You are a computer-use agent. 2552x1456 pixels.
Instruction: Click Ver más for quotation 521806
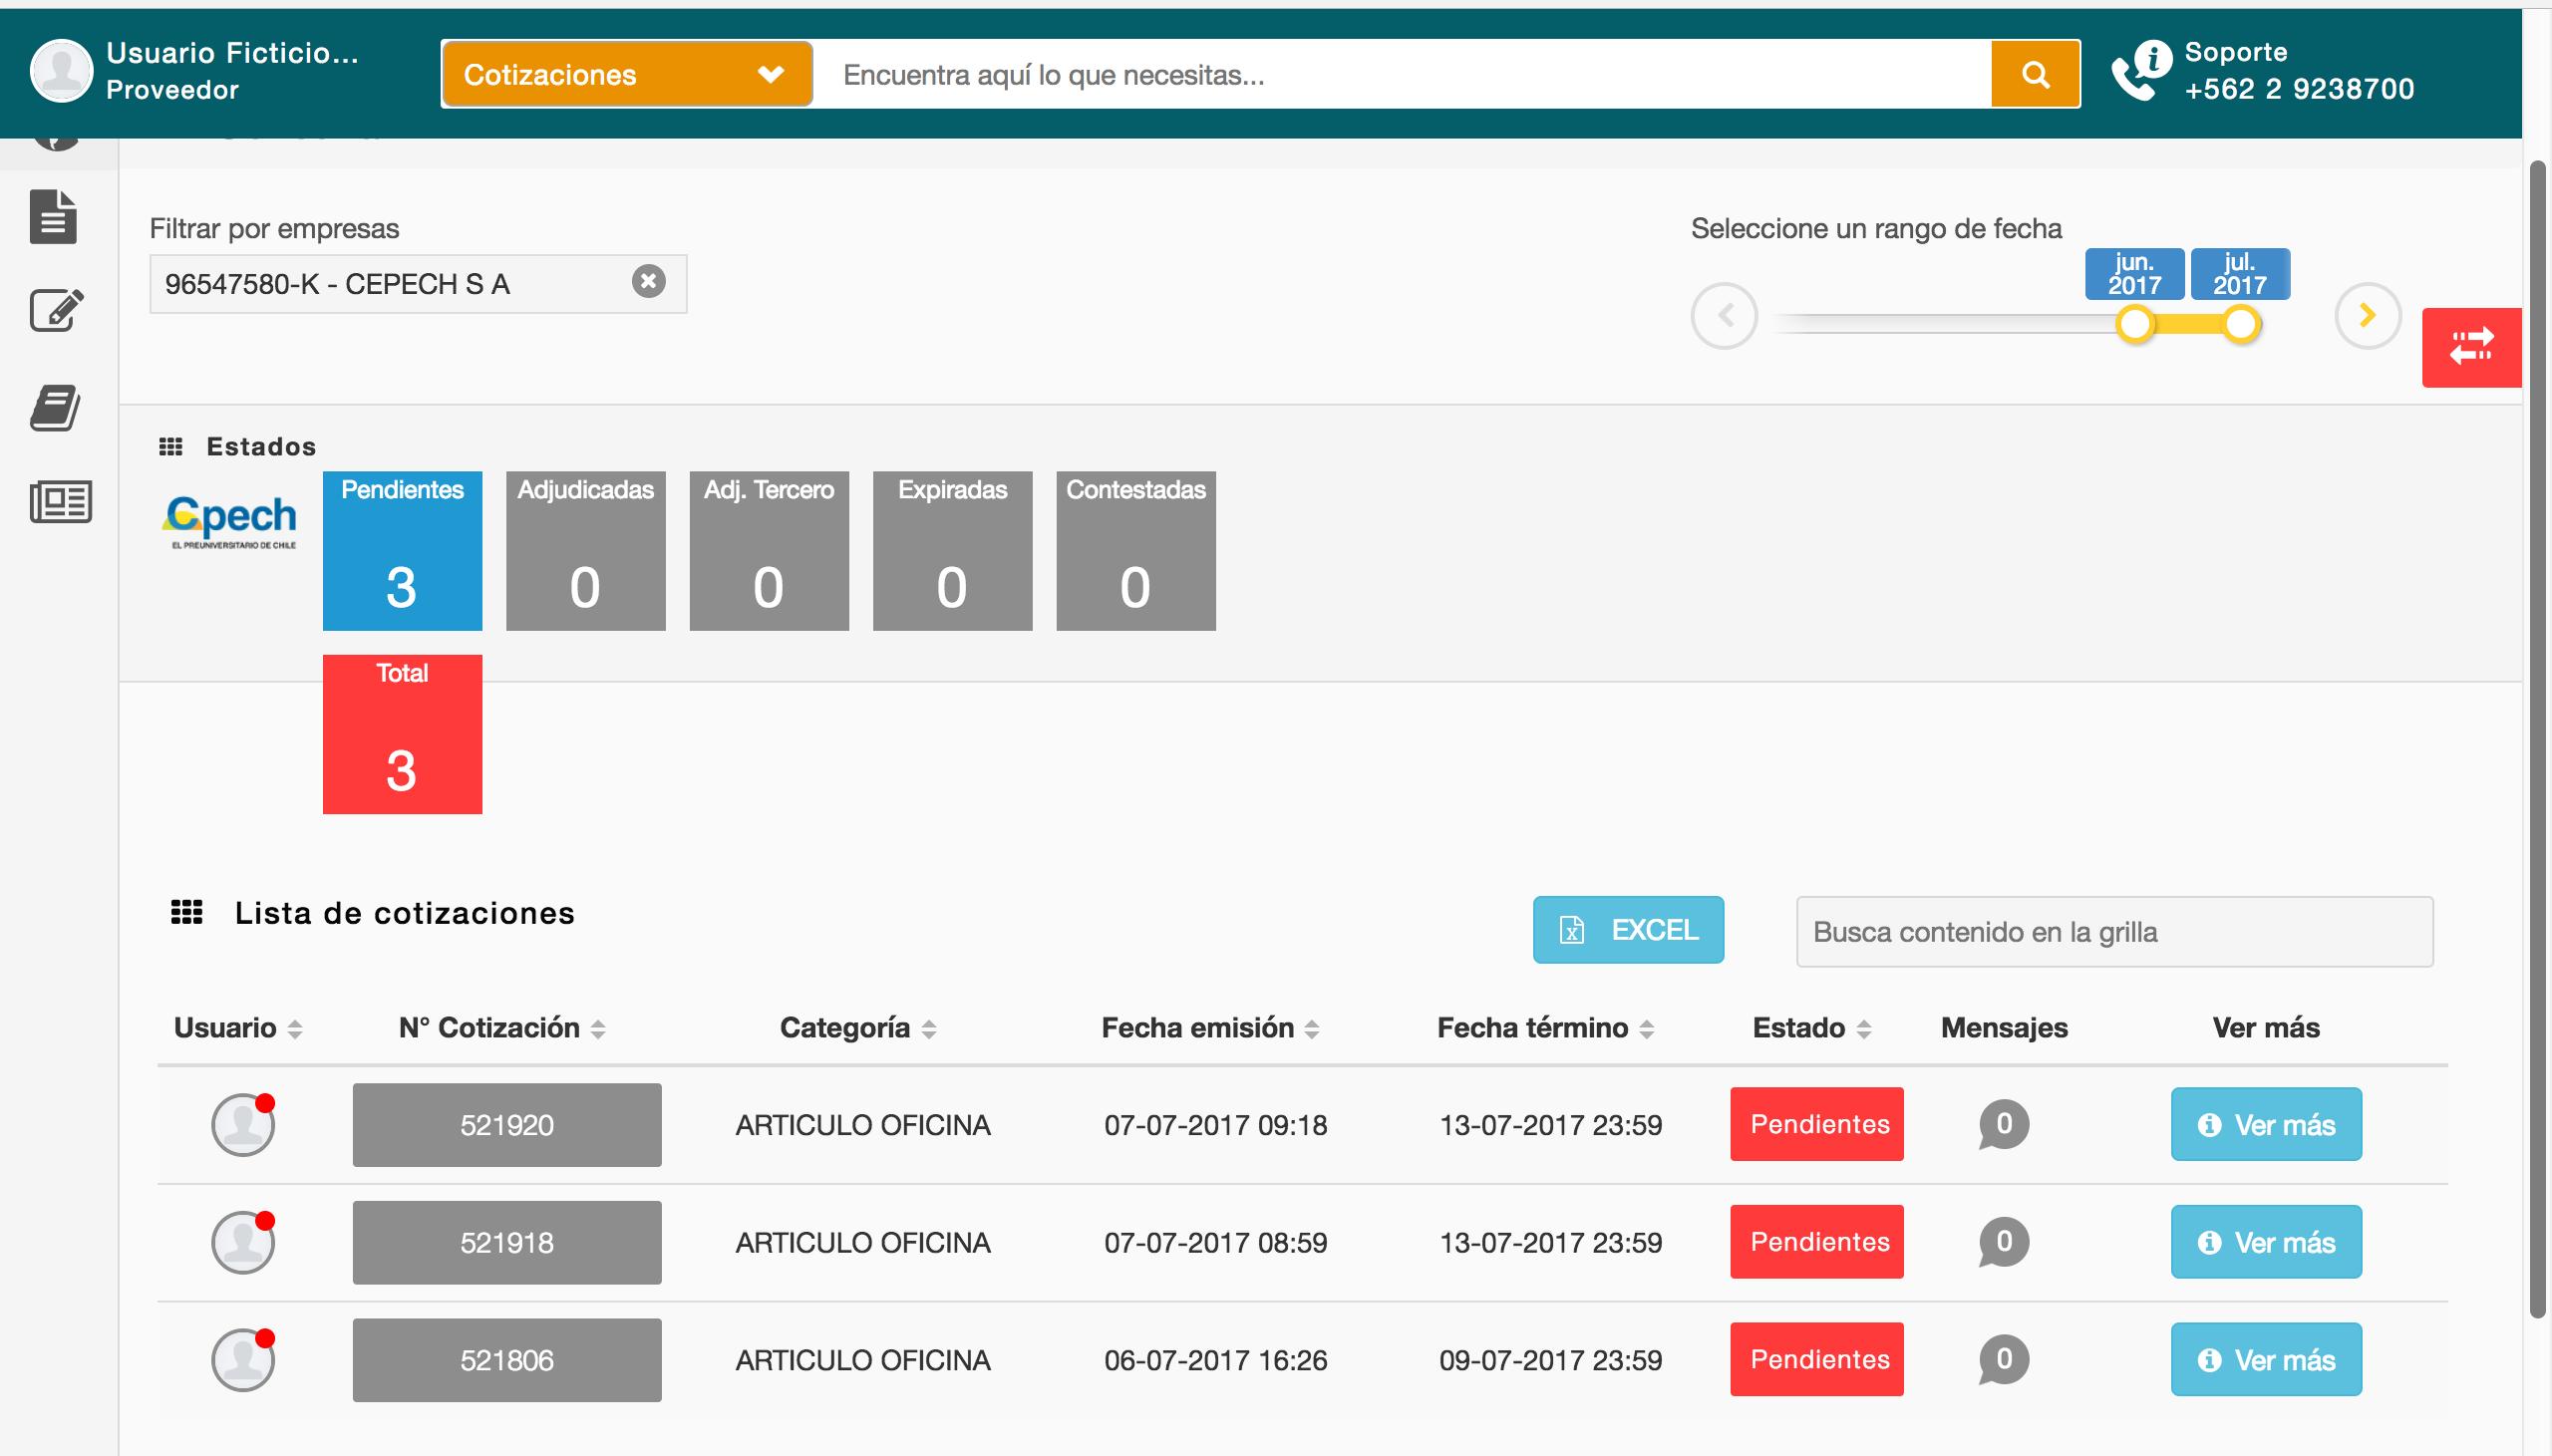pyautogui.click(x=2266, y=1360)
